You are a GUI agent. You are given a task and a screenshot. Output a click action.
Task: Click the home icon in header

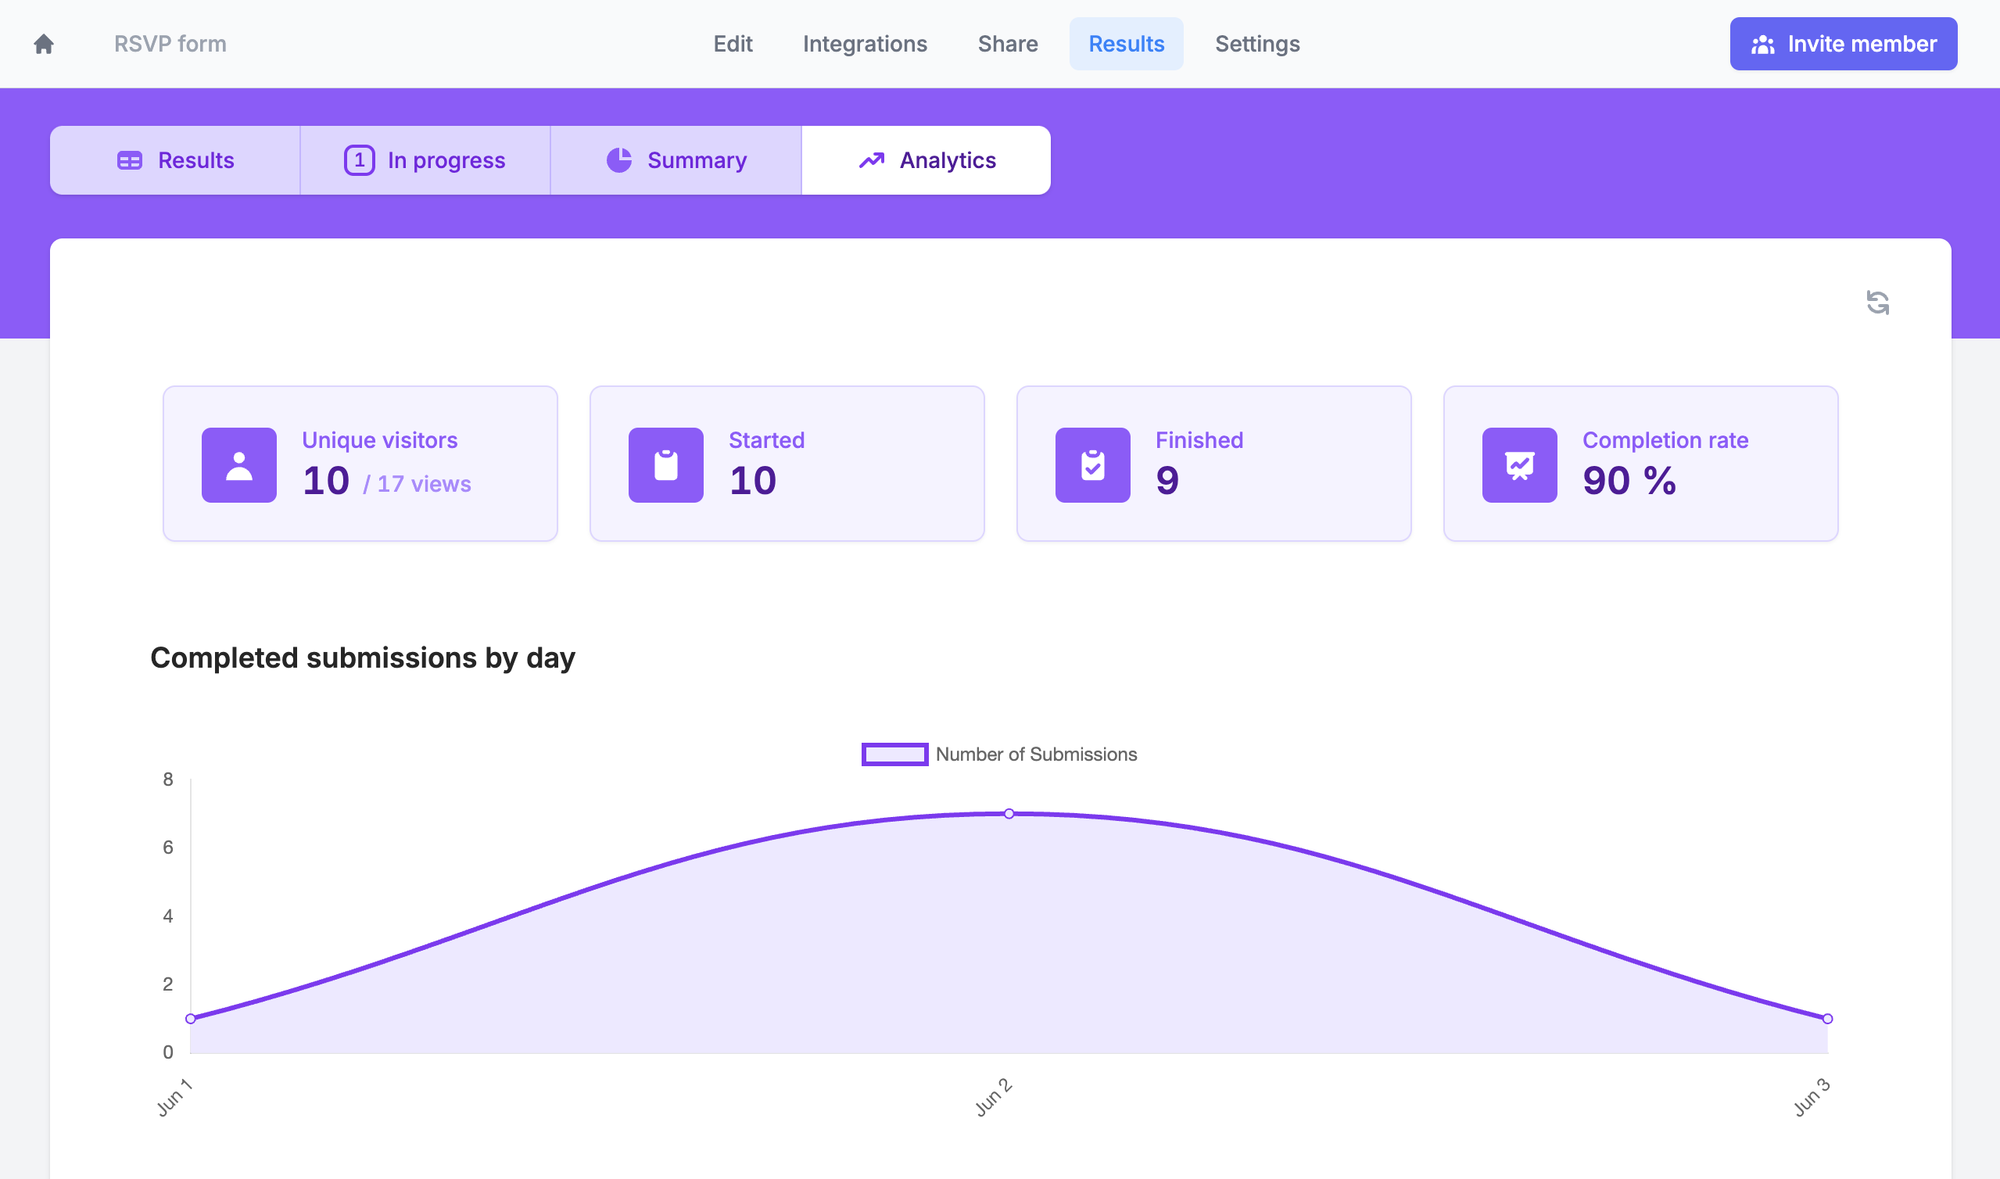43,44
